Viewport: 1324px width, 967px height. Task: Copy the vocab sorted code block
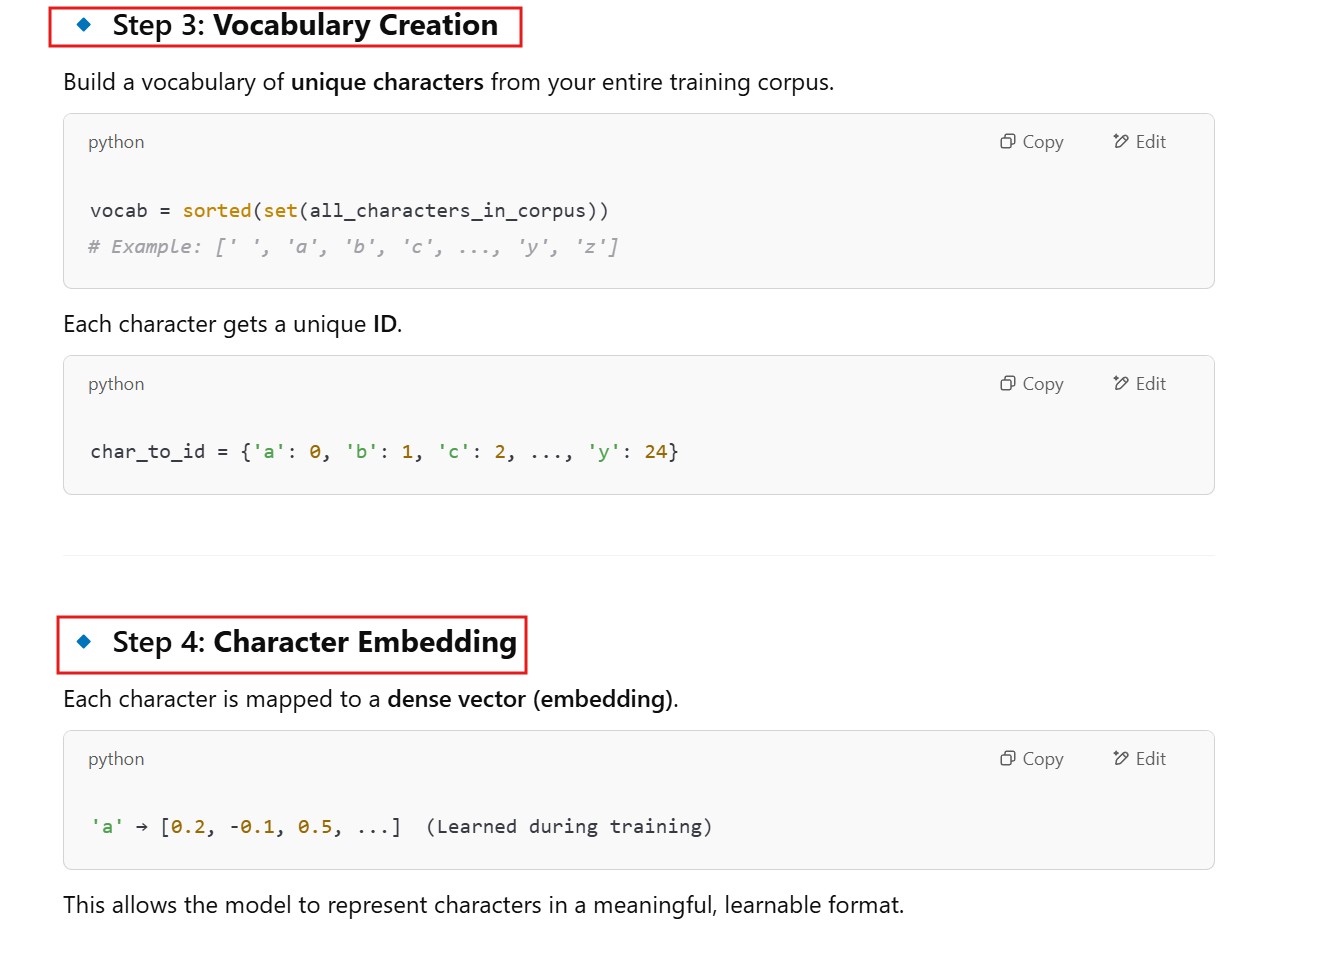point(1031,142)
